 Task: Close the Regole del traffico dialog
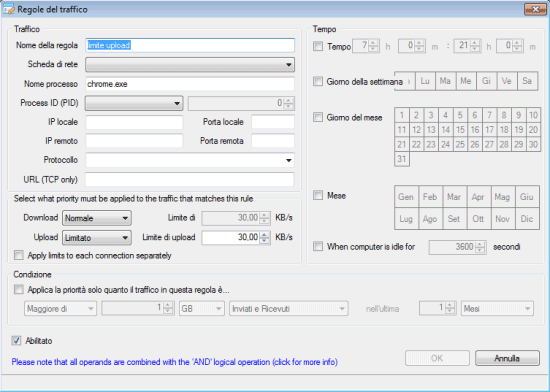535,9
